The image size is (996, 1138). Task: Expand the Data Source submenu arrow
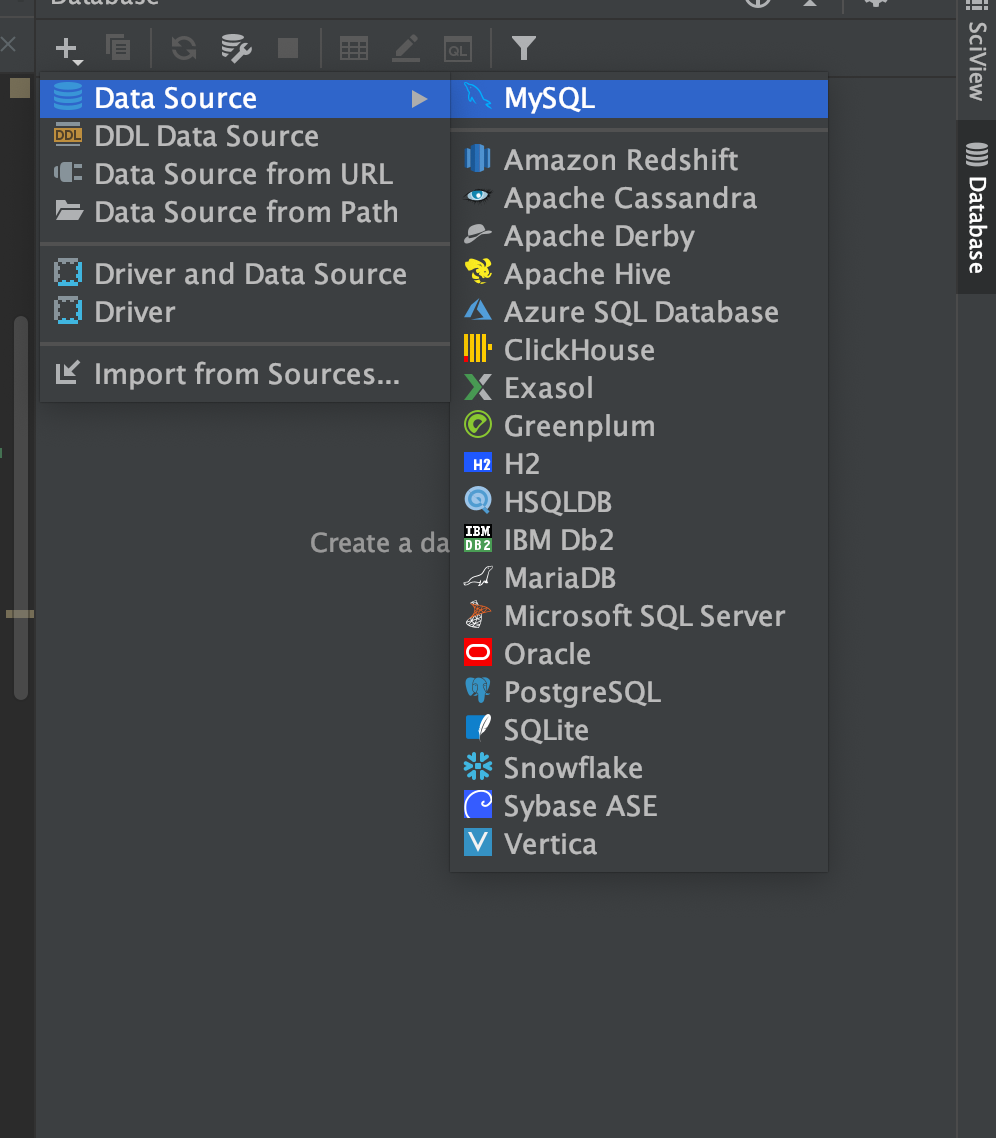coord(419,98)
